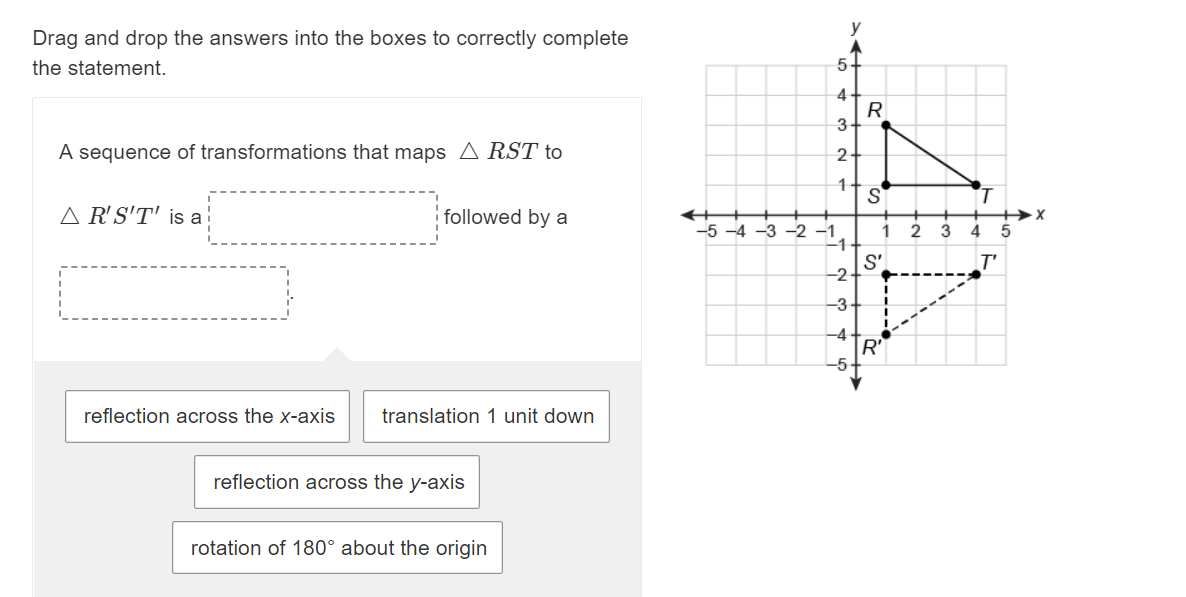Screen dimensions: 1186x597
Task: Click the x-axis label on the grid
Action: pyautogui.click(x=1038, y=213)
